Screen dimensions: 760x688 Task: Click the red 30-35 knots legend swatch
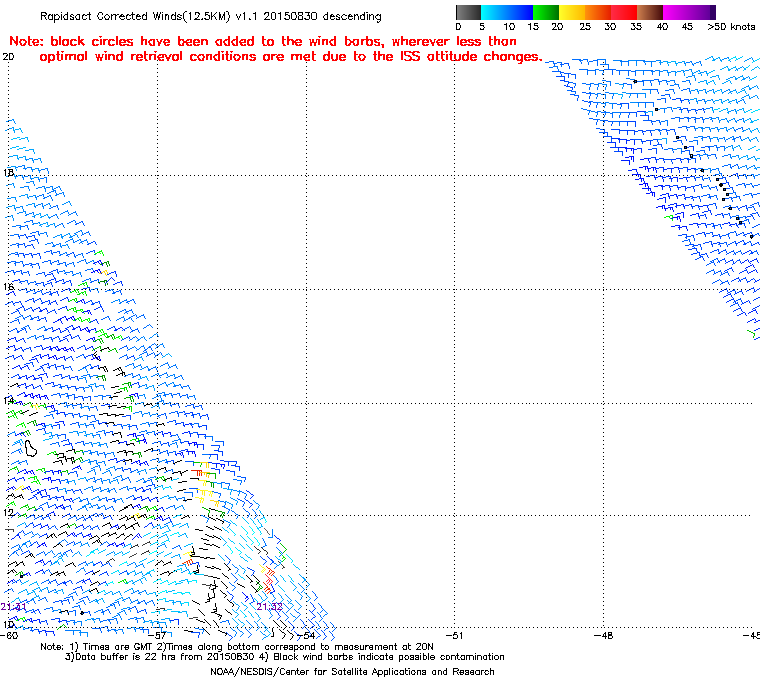tap(624, 12)
